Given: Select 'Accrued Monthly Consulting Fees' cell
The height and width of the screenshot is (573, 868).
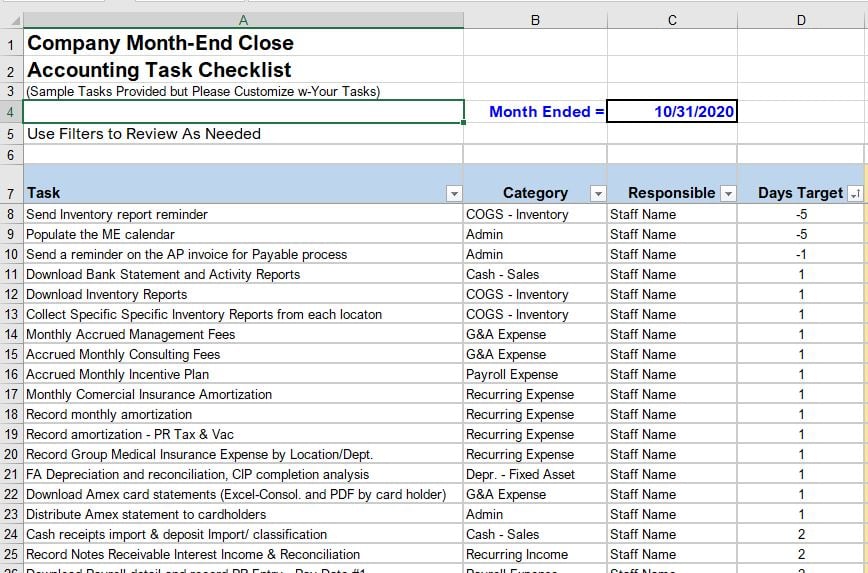Looking at the screenshot, I should pos(243,354).
